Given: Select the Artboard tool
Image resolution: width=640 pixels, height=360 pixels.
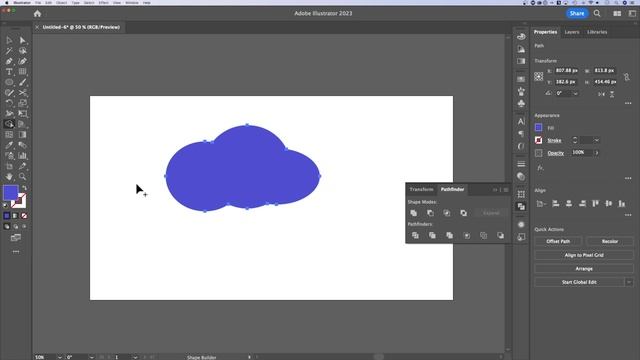Looking at the screenshot, I should point(9,166).
